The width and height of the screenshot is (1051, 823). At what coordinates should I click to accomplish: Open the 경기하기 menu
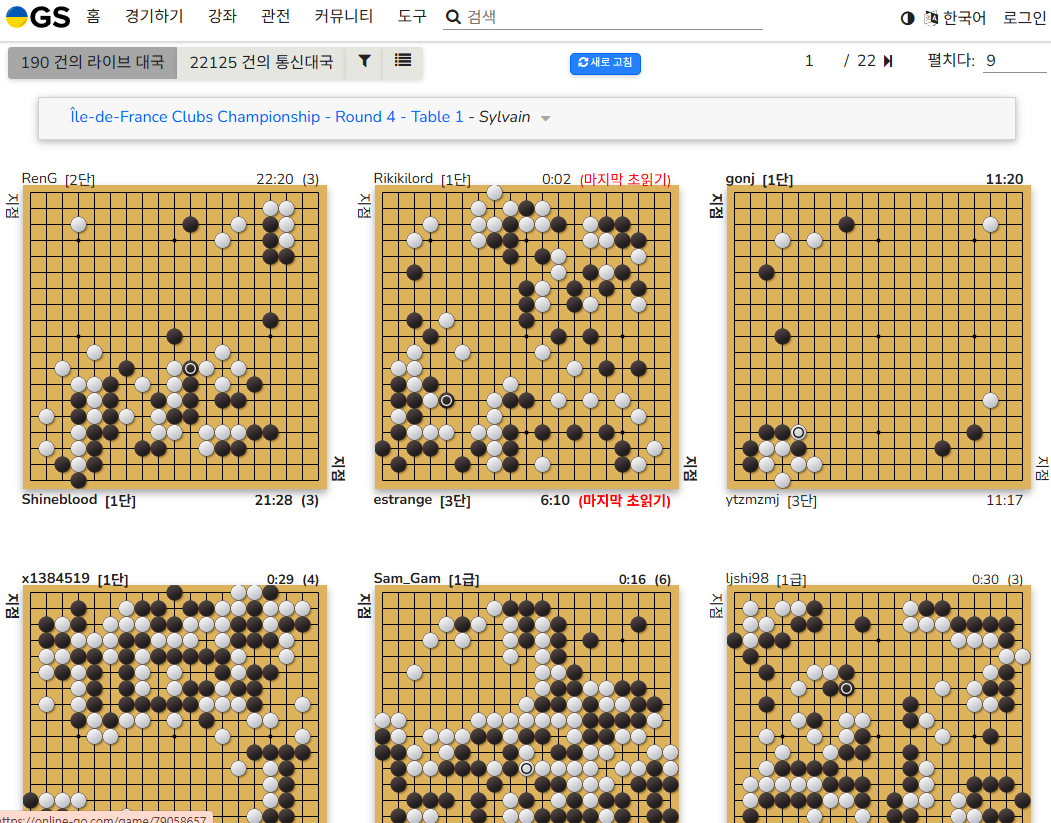154,16
